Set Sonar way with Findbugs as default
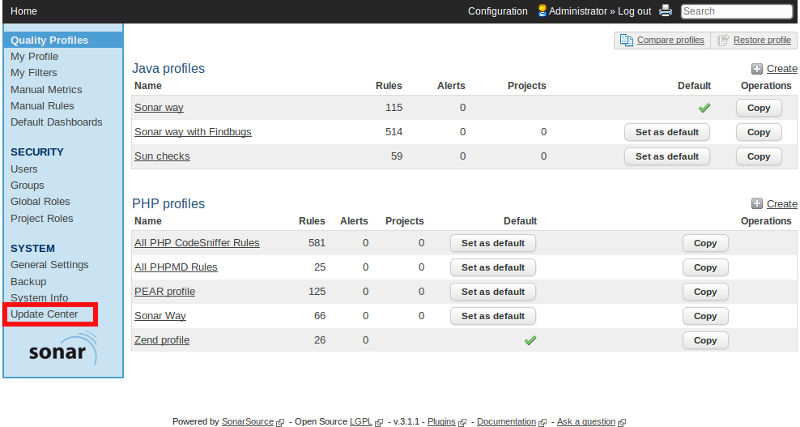Viewport: 800px width, 427px height. pyautogui.click(x=667, y=132)
